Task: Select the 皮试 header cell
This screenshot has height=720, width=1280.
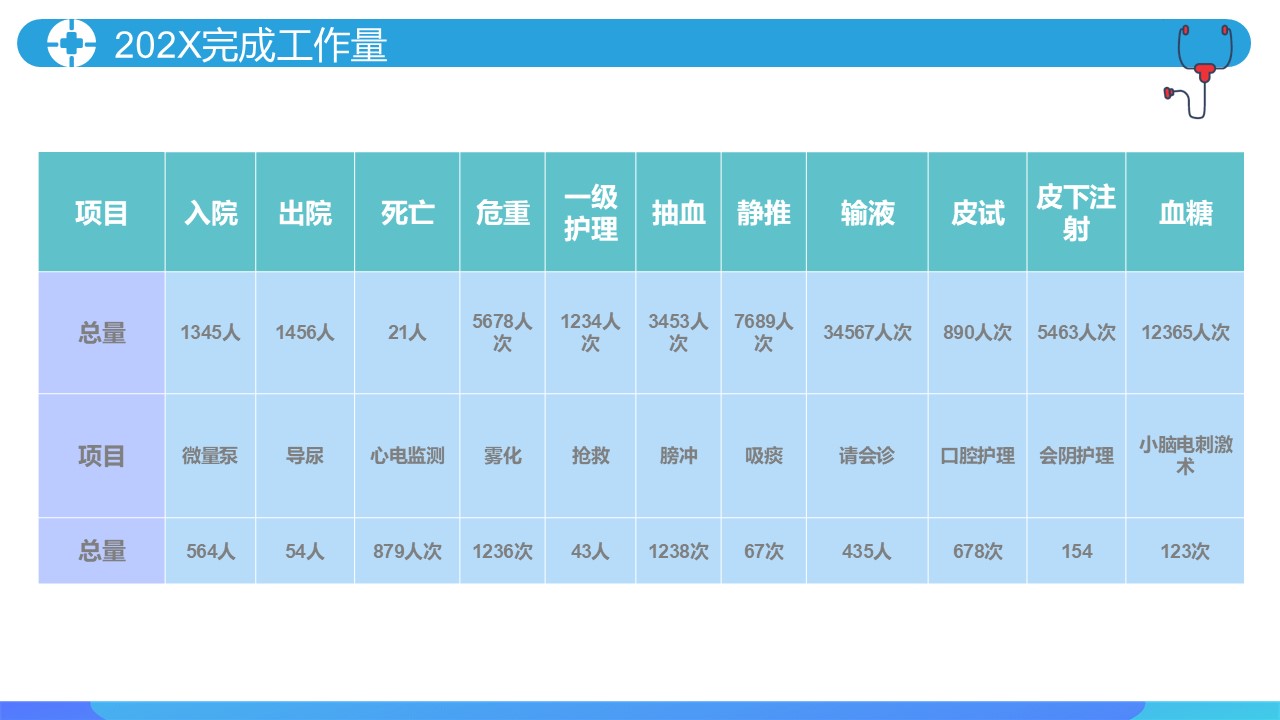Action: [x=978, y=212]
